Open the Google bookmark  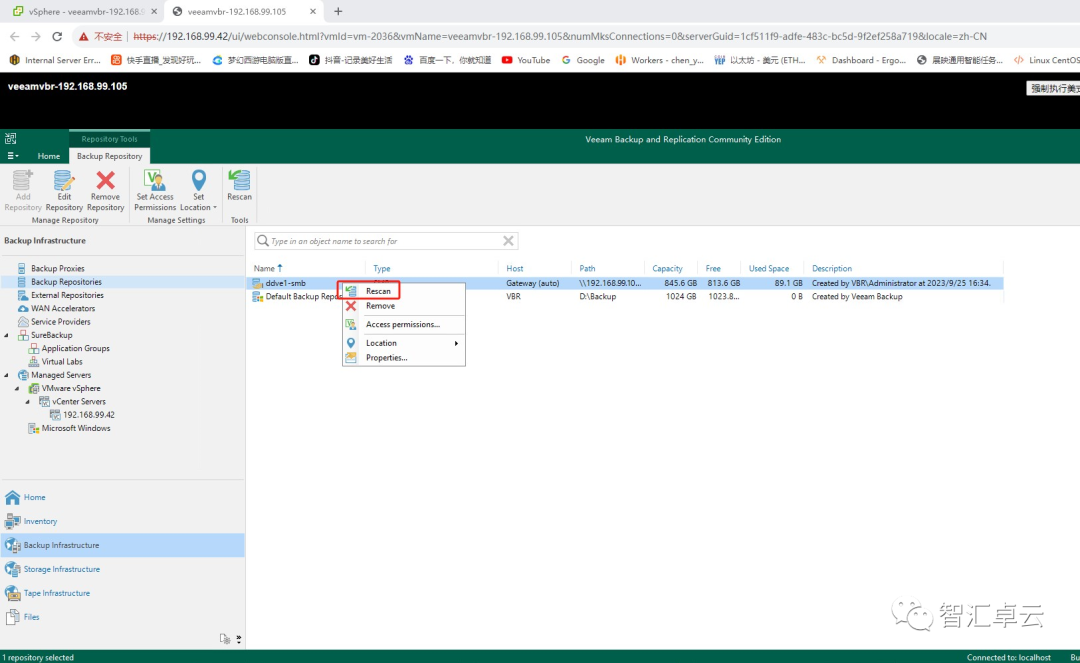[583, 60]
